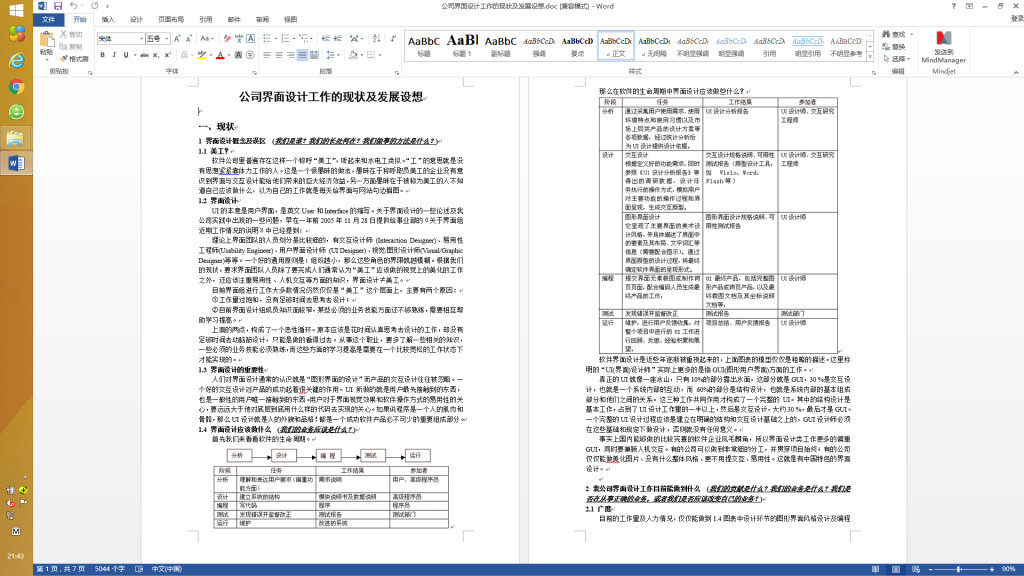Apply the 要点 strong style
The height and width of the screenshot is (576, 1024).
[577, 46]
